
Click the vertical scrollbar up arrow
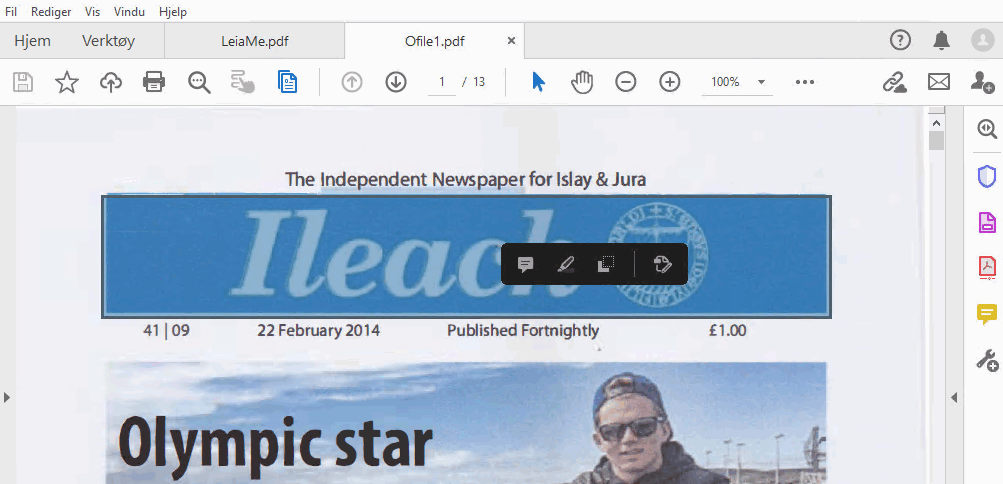point(936,123)
